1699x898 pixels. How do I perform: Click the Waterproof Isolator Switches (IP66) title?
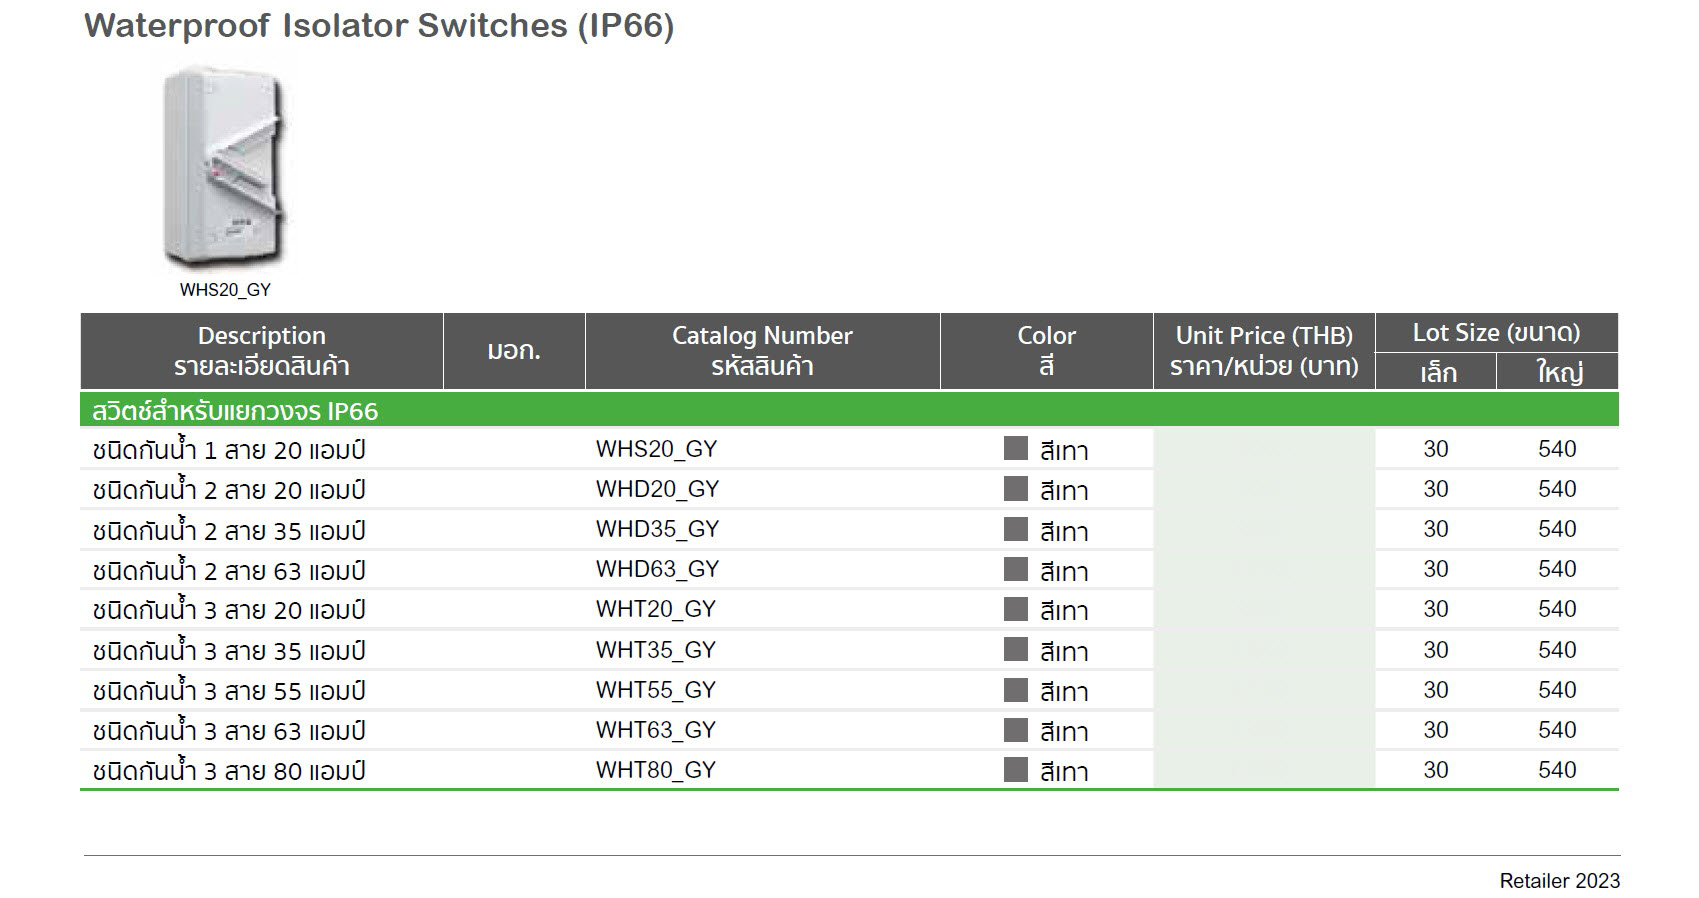click(379, 26)
